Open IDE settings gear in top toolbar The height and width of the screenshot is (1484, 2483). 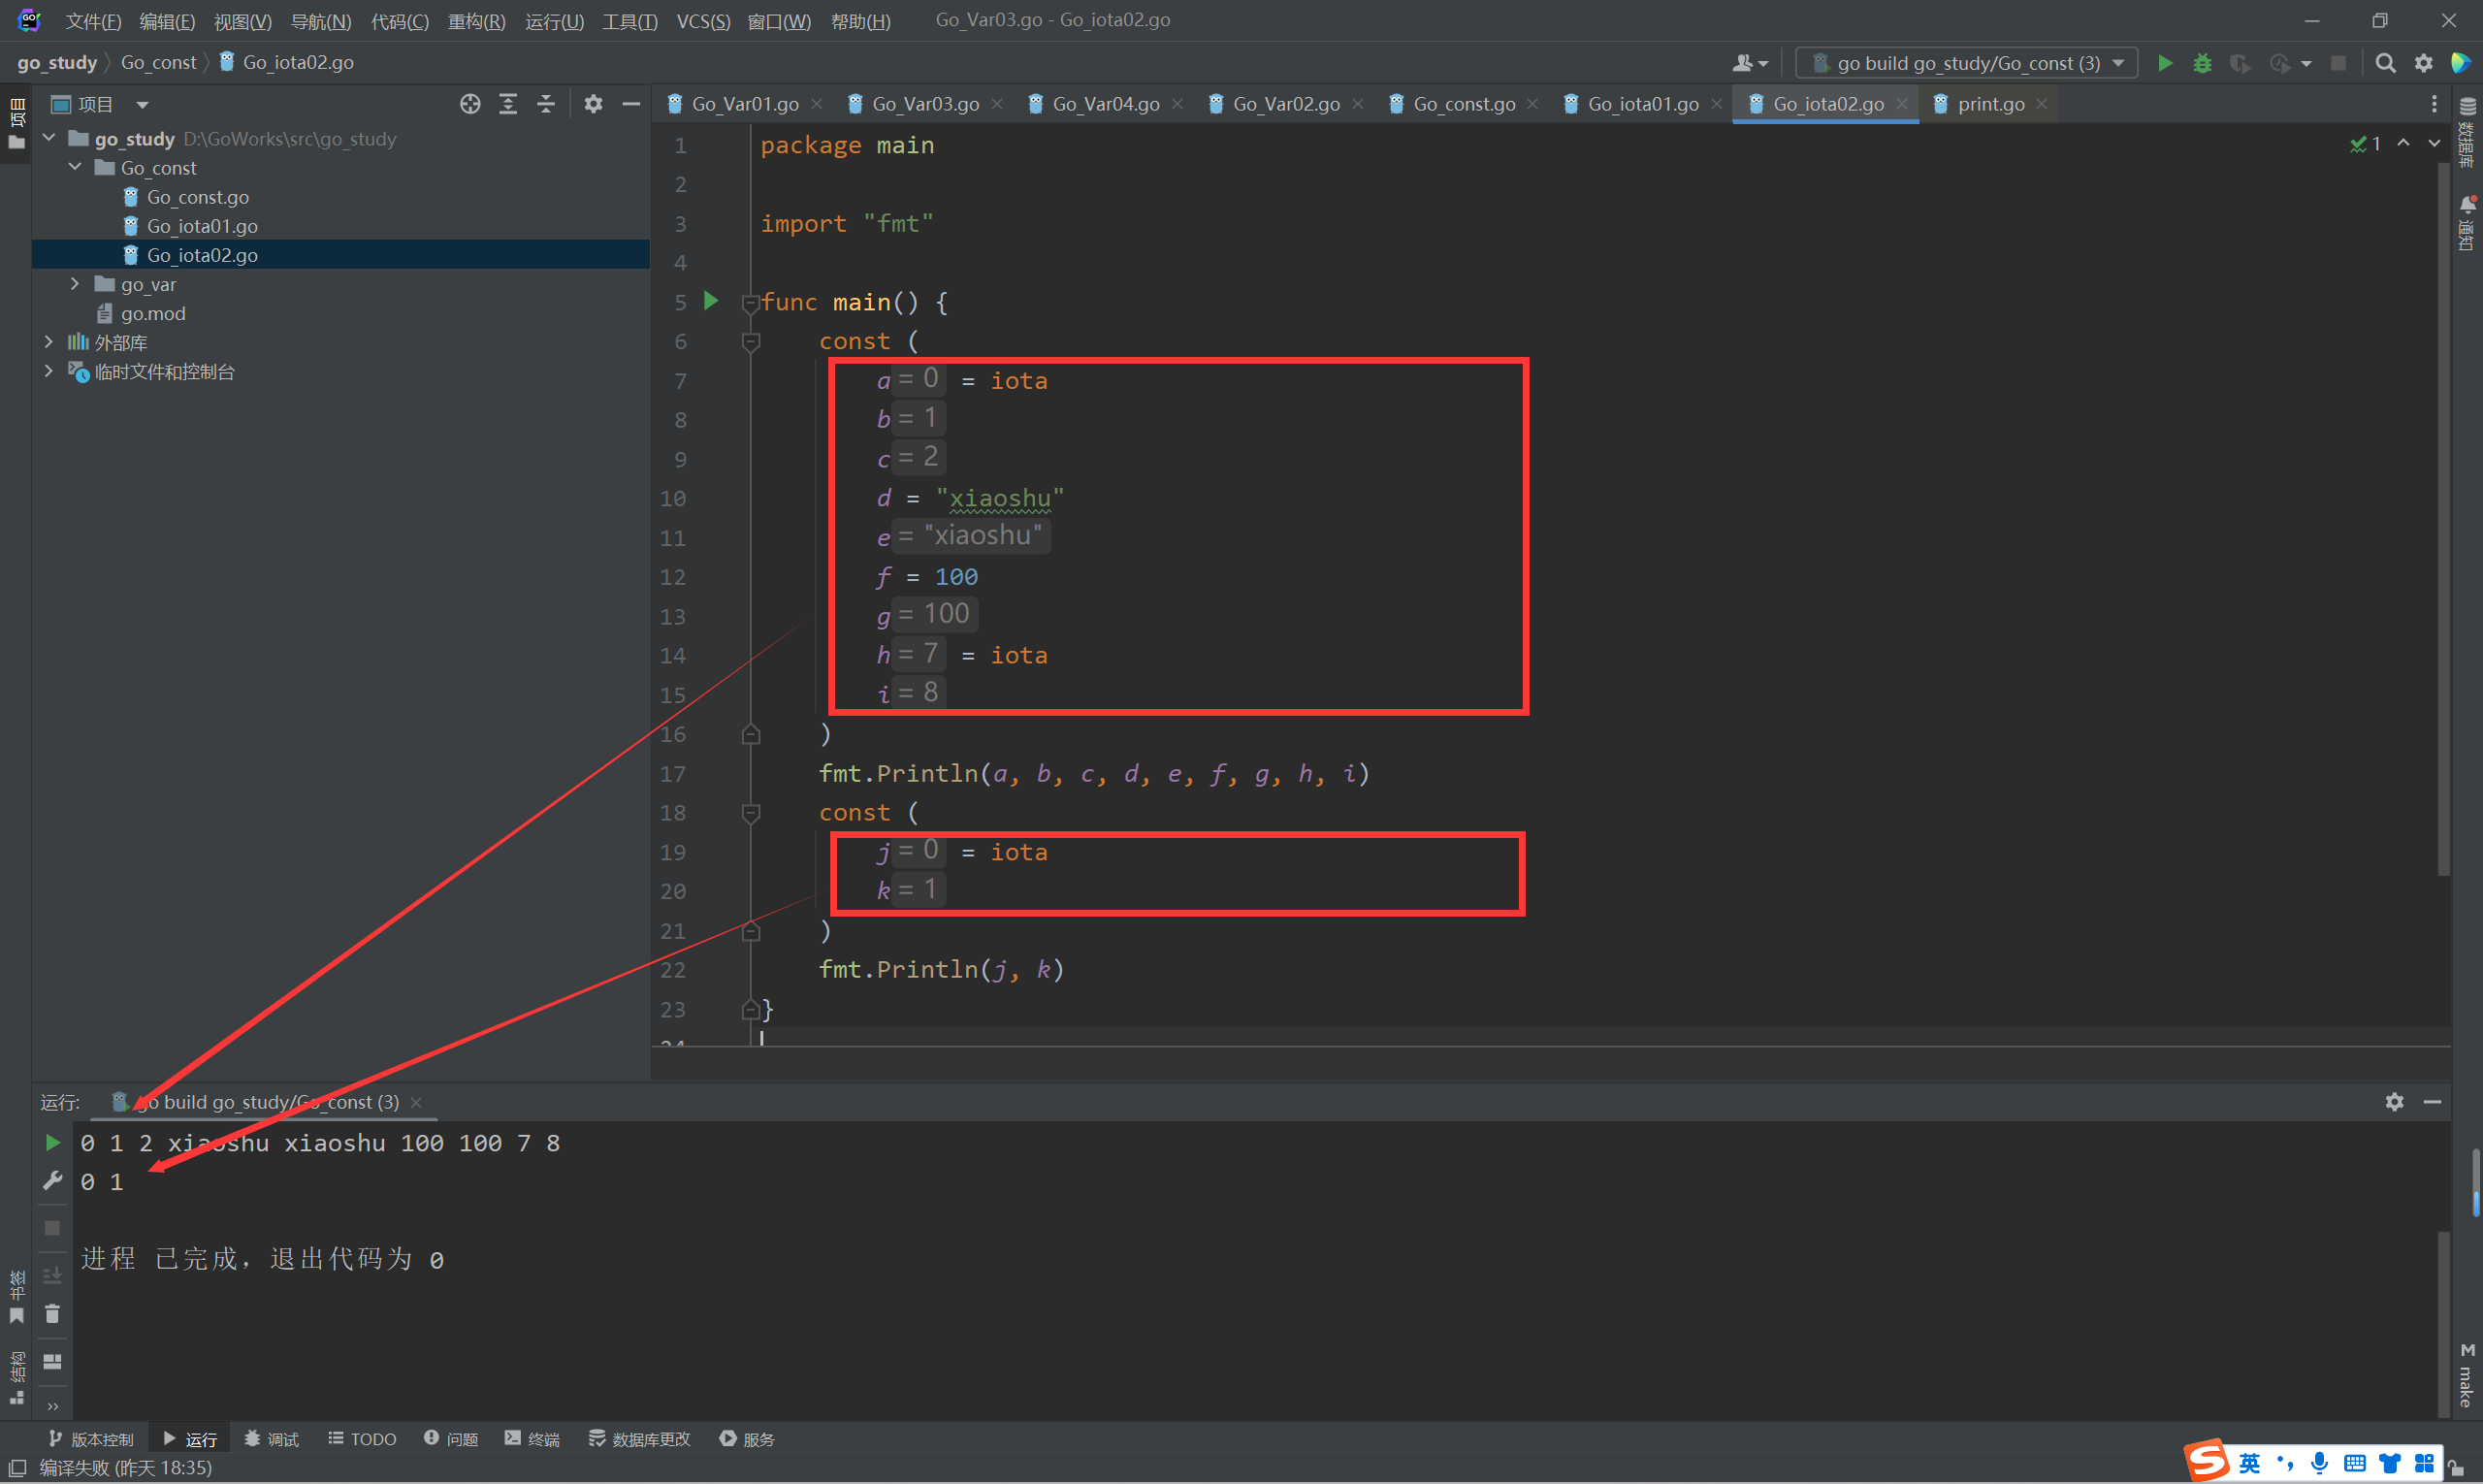click(x=2424, y=63)
